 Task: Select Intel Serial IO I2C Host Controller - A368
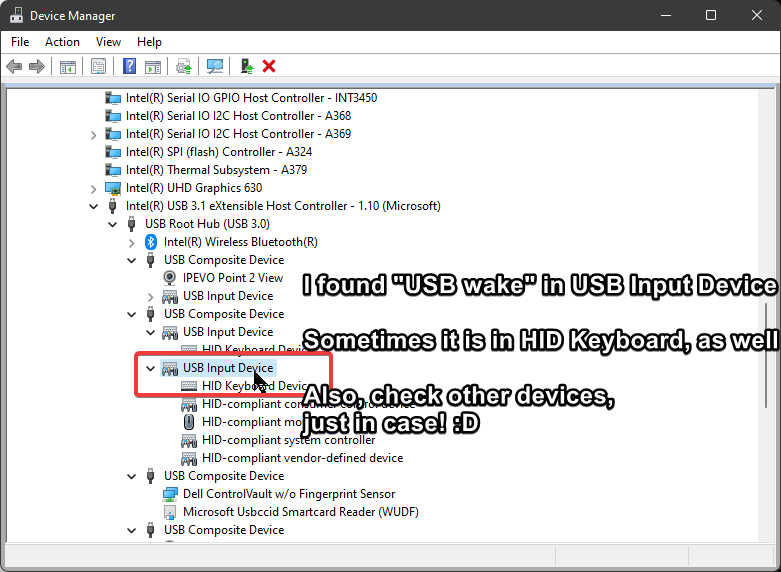[238, 116]
